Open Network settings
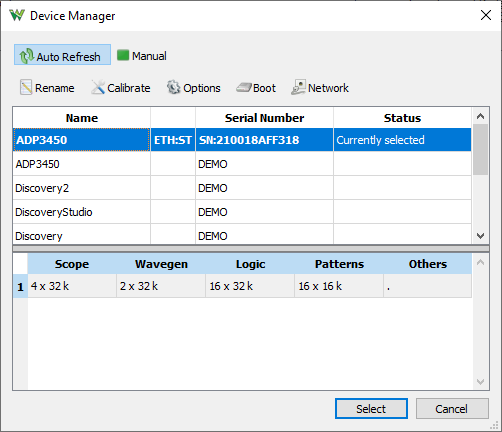This screenshot has width=502, height=432. click(x=320, y=88)
